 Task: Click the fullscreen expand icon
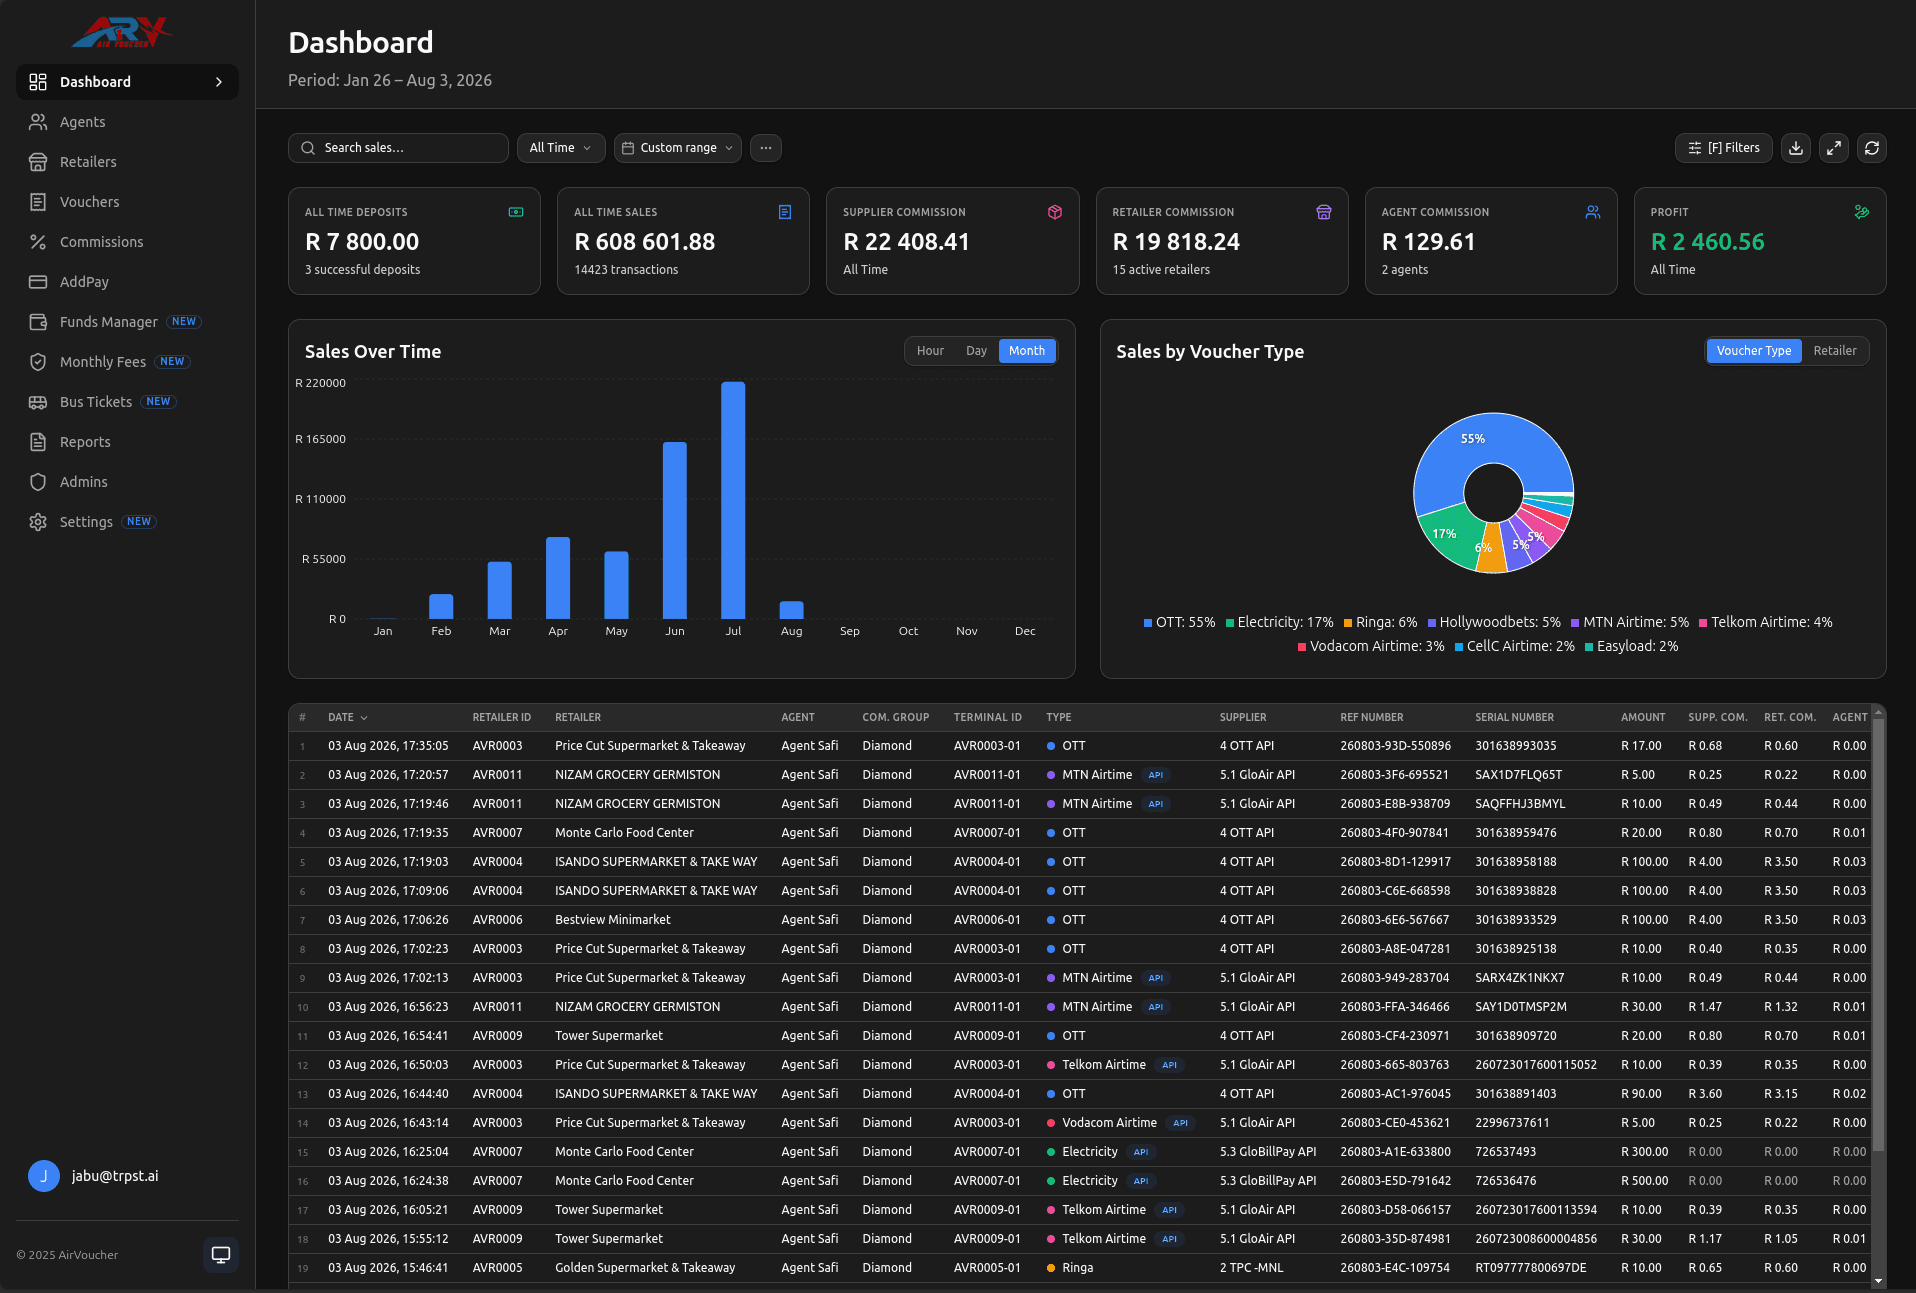[1834, 148]
